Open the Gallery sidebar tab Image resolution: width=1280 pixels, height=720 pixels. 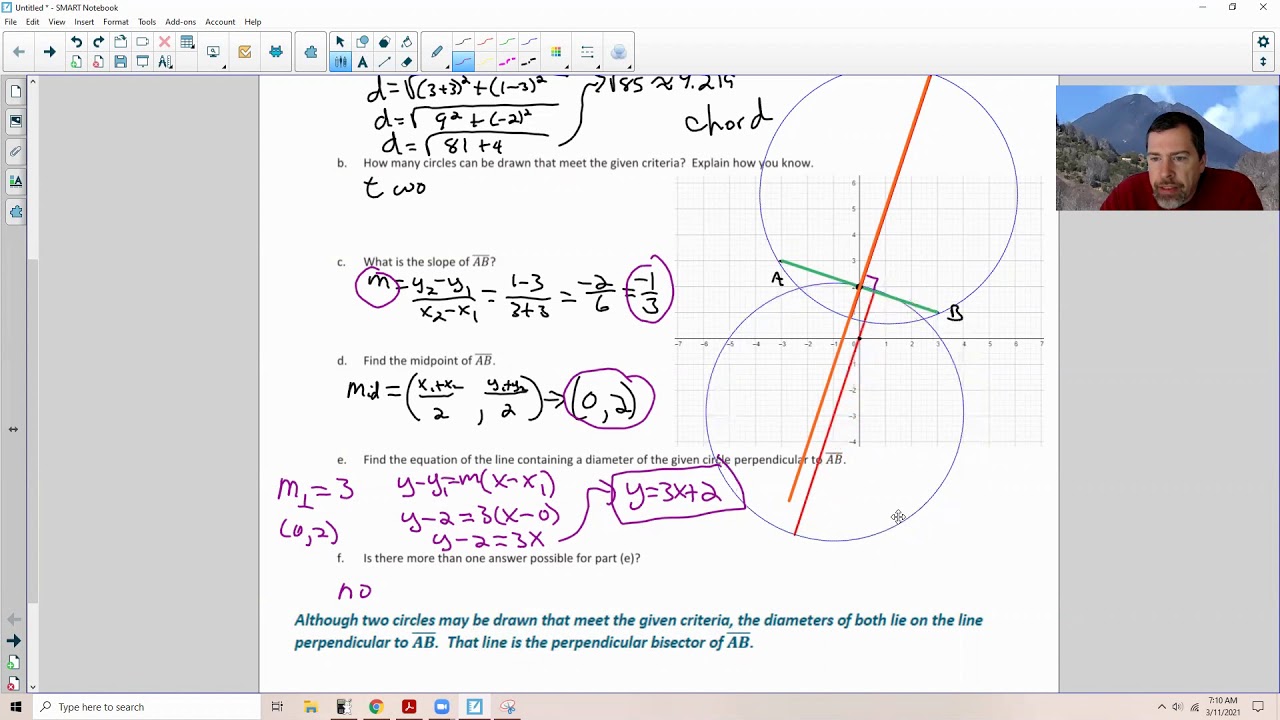(16, 122)
